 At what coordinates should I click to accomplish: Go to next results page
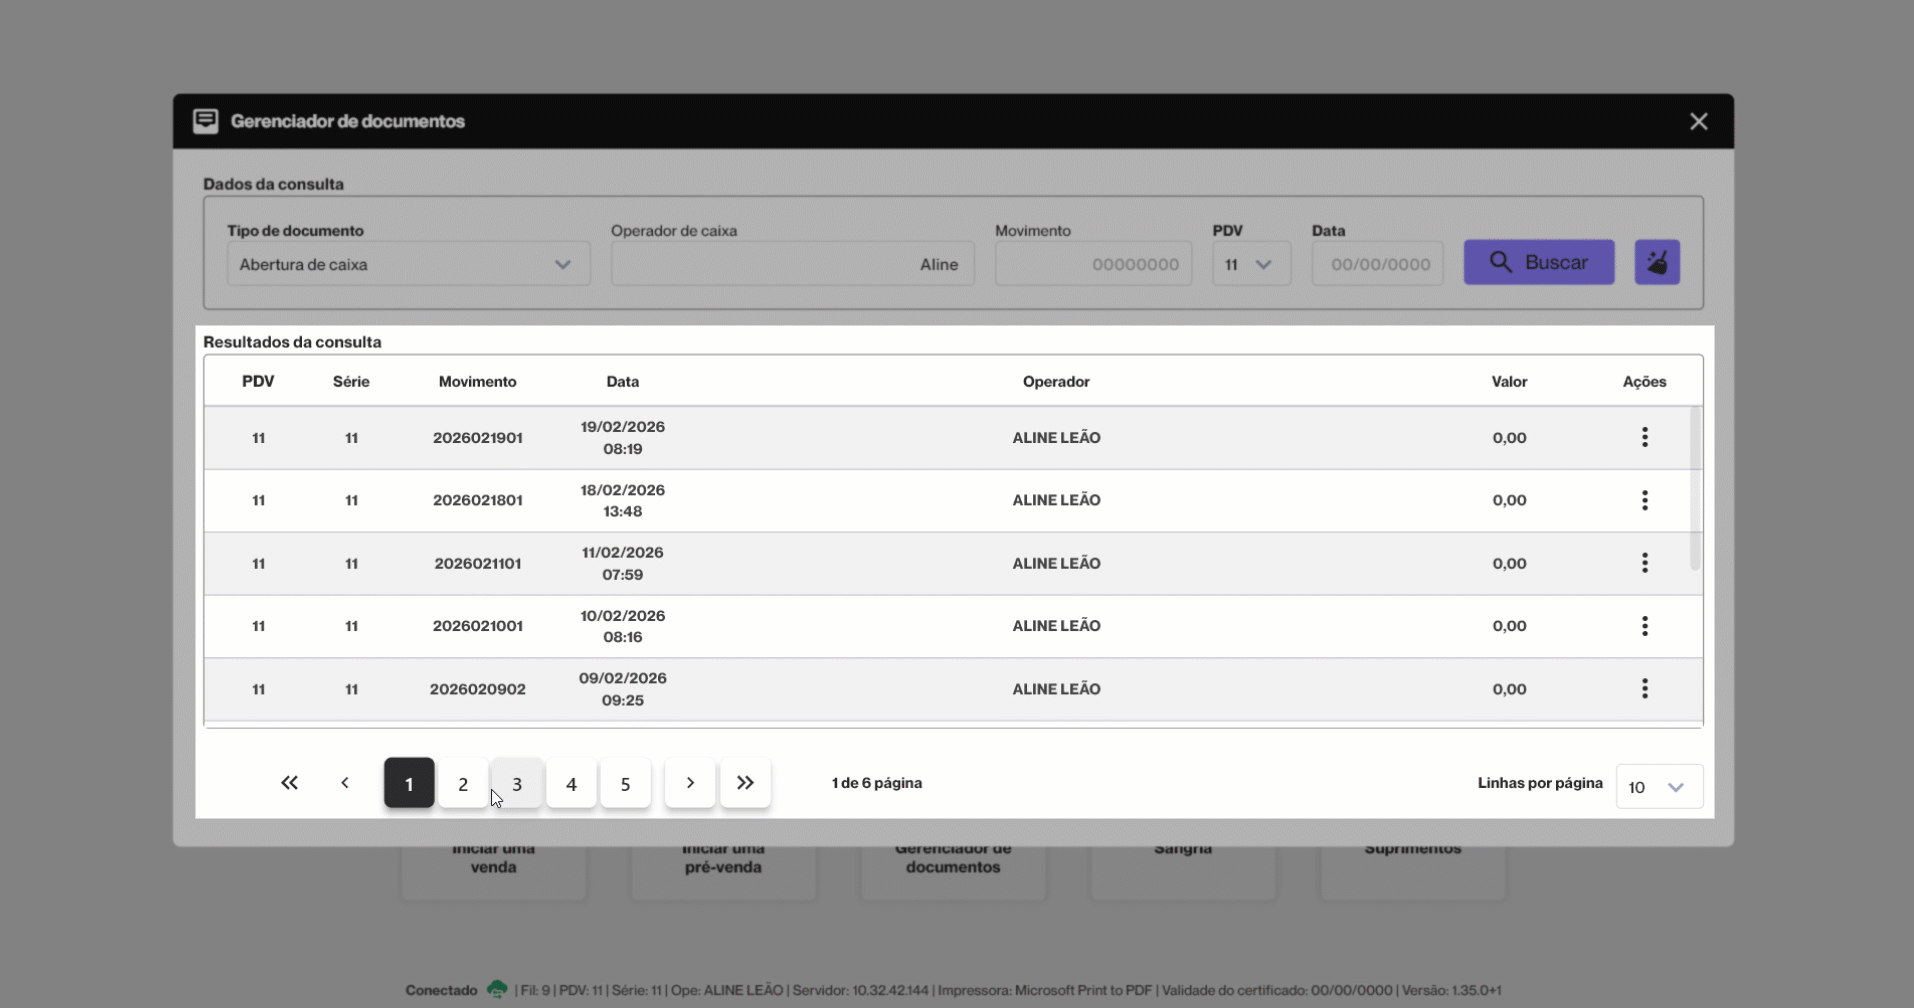pos(690,783)
